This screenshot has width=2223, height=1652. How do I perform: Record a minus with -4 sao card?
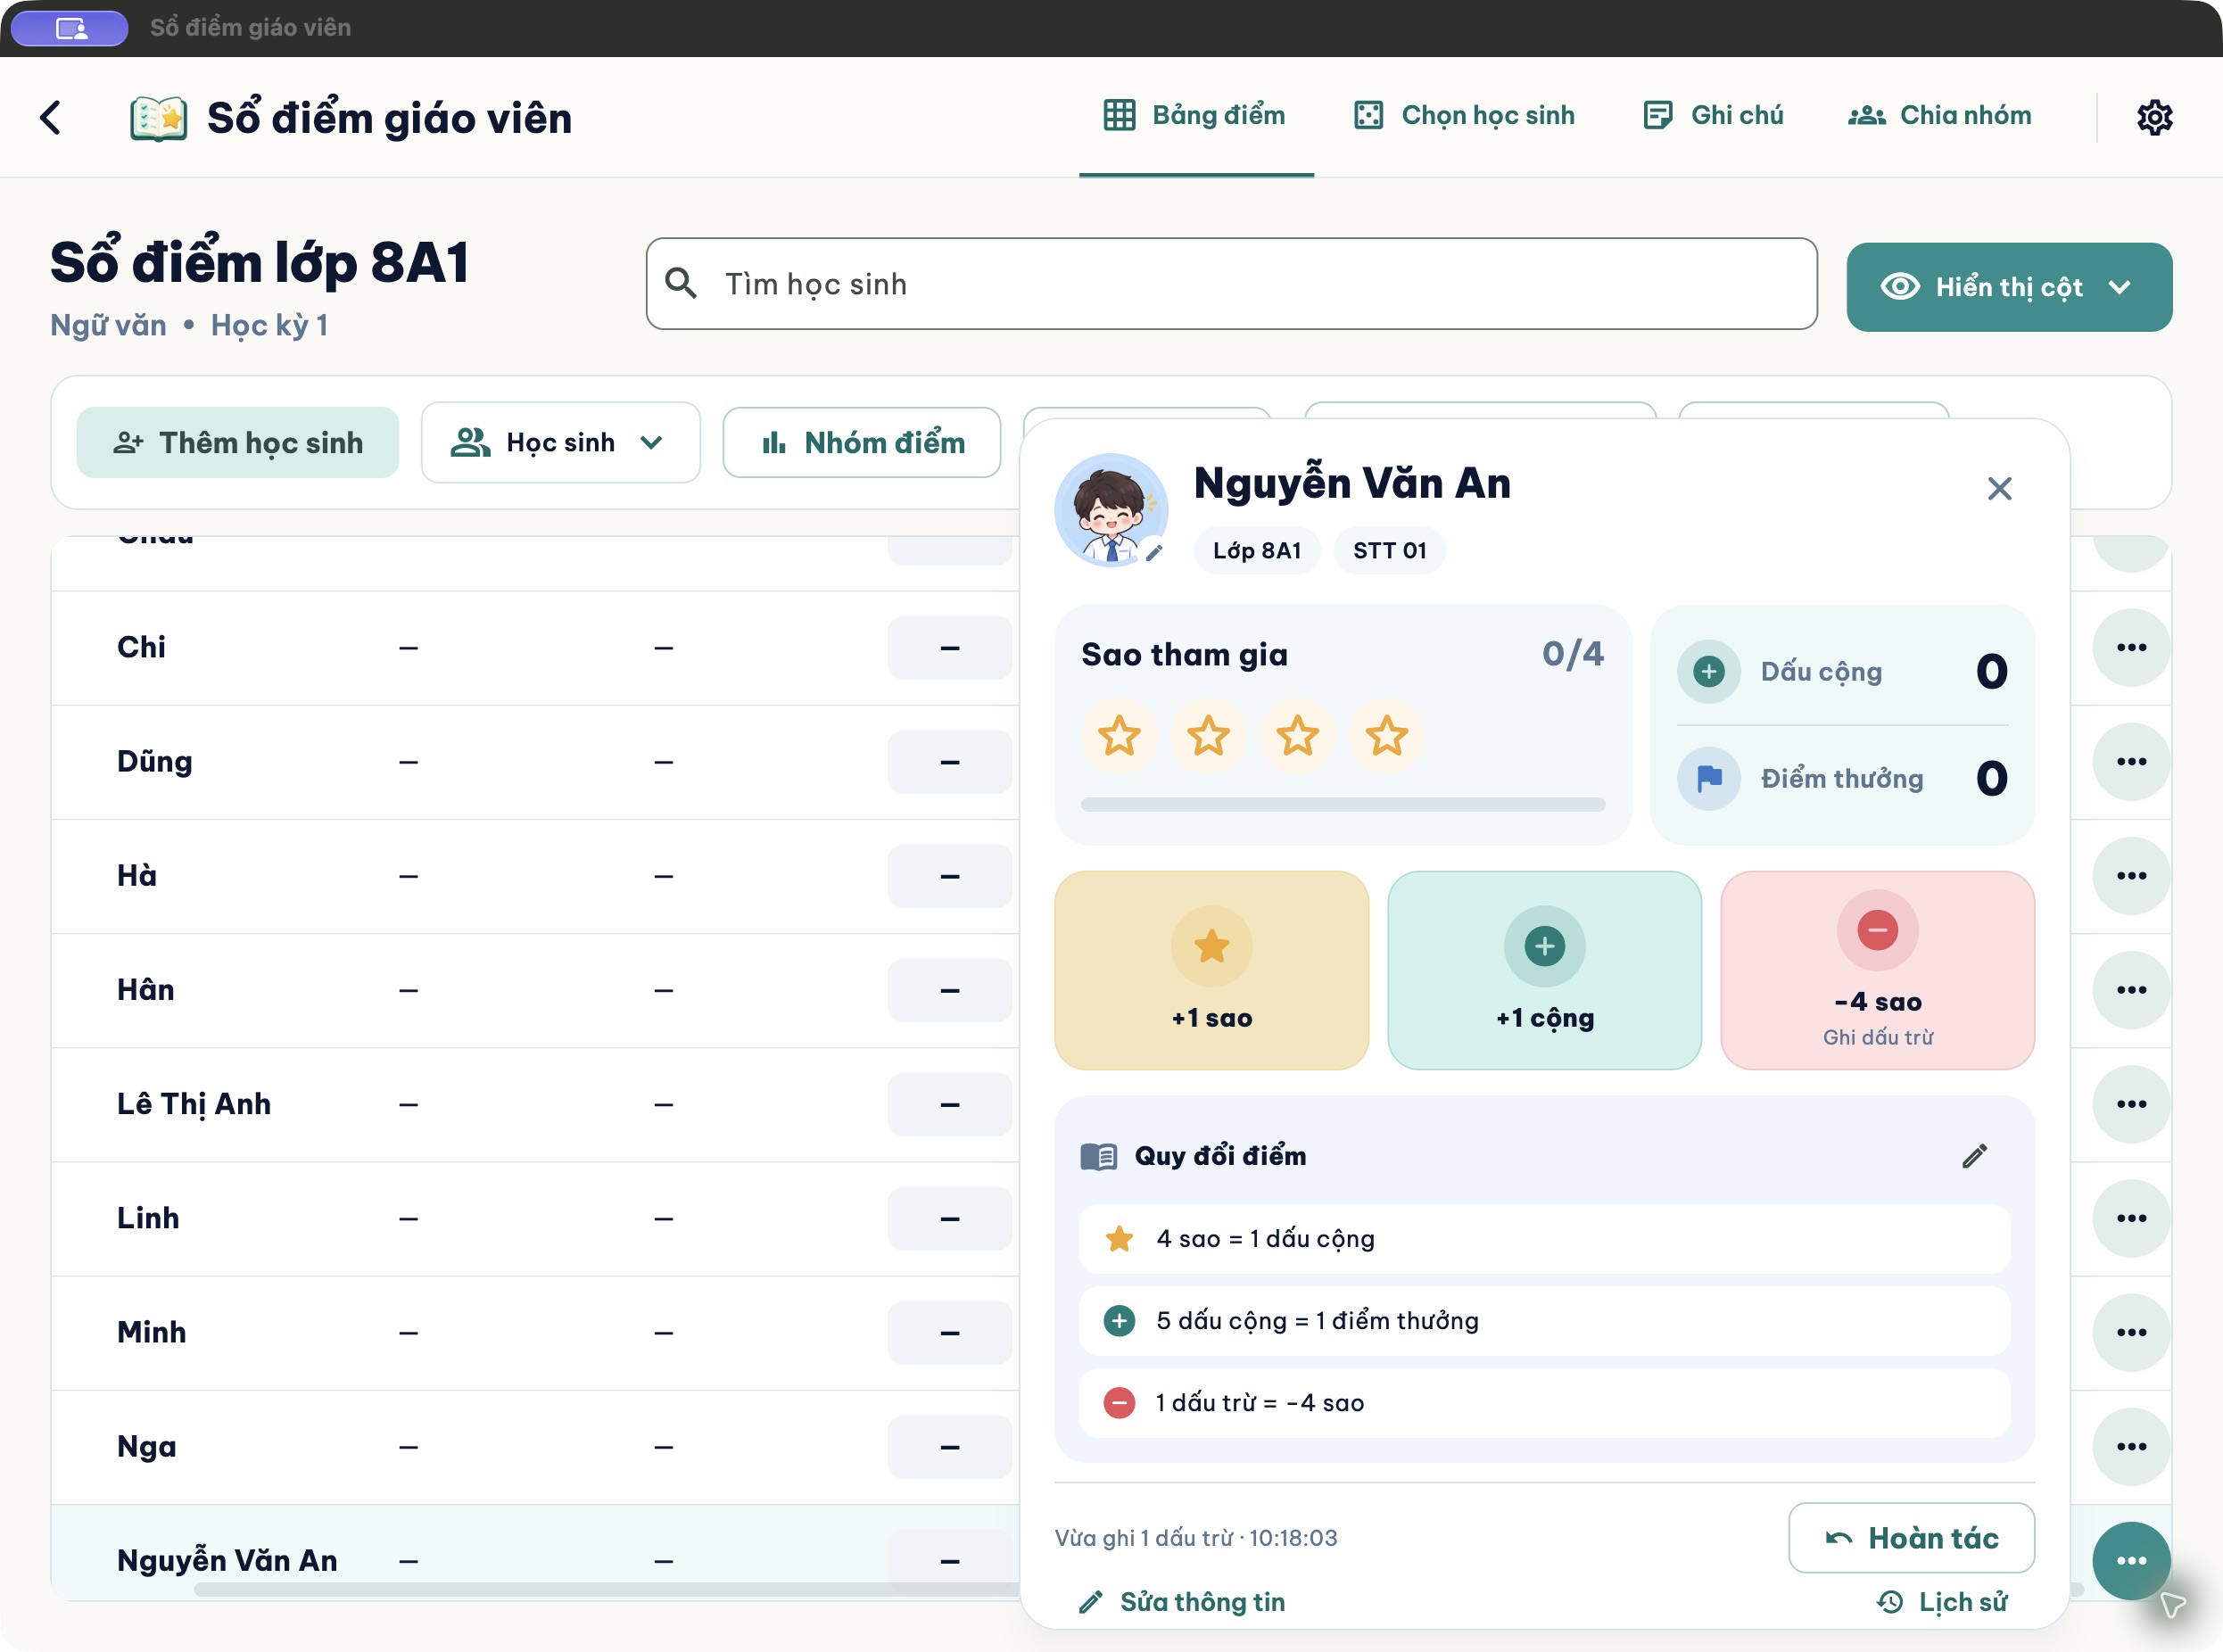[1877, 970]
